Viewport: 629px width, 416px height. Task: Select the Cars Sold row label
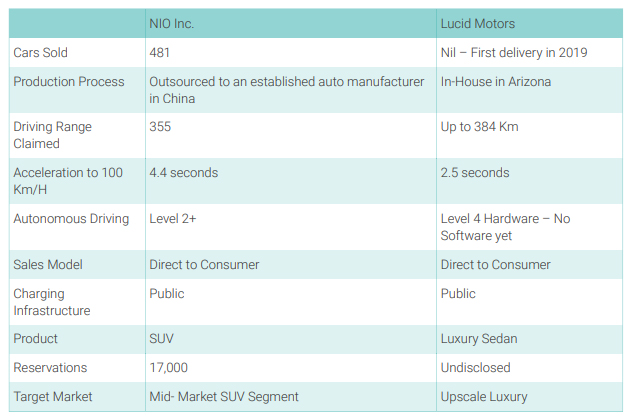coord(40,53)
